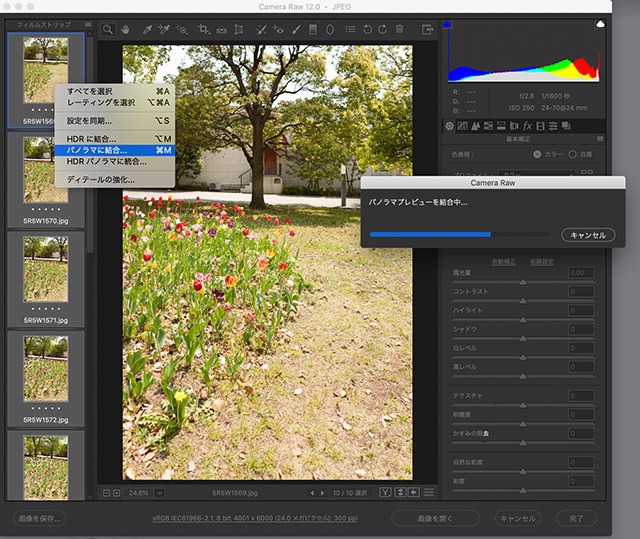The width and height of the screenshot is (640, 539).
Task: Go to next image arrow
Action: tap(322, 493)
